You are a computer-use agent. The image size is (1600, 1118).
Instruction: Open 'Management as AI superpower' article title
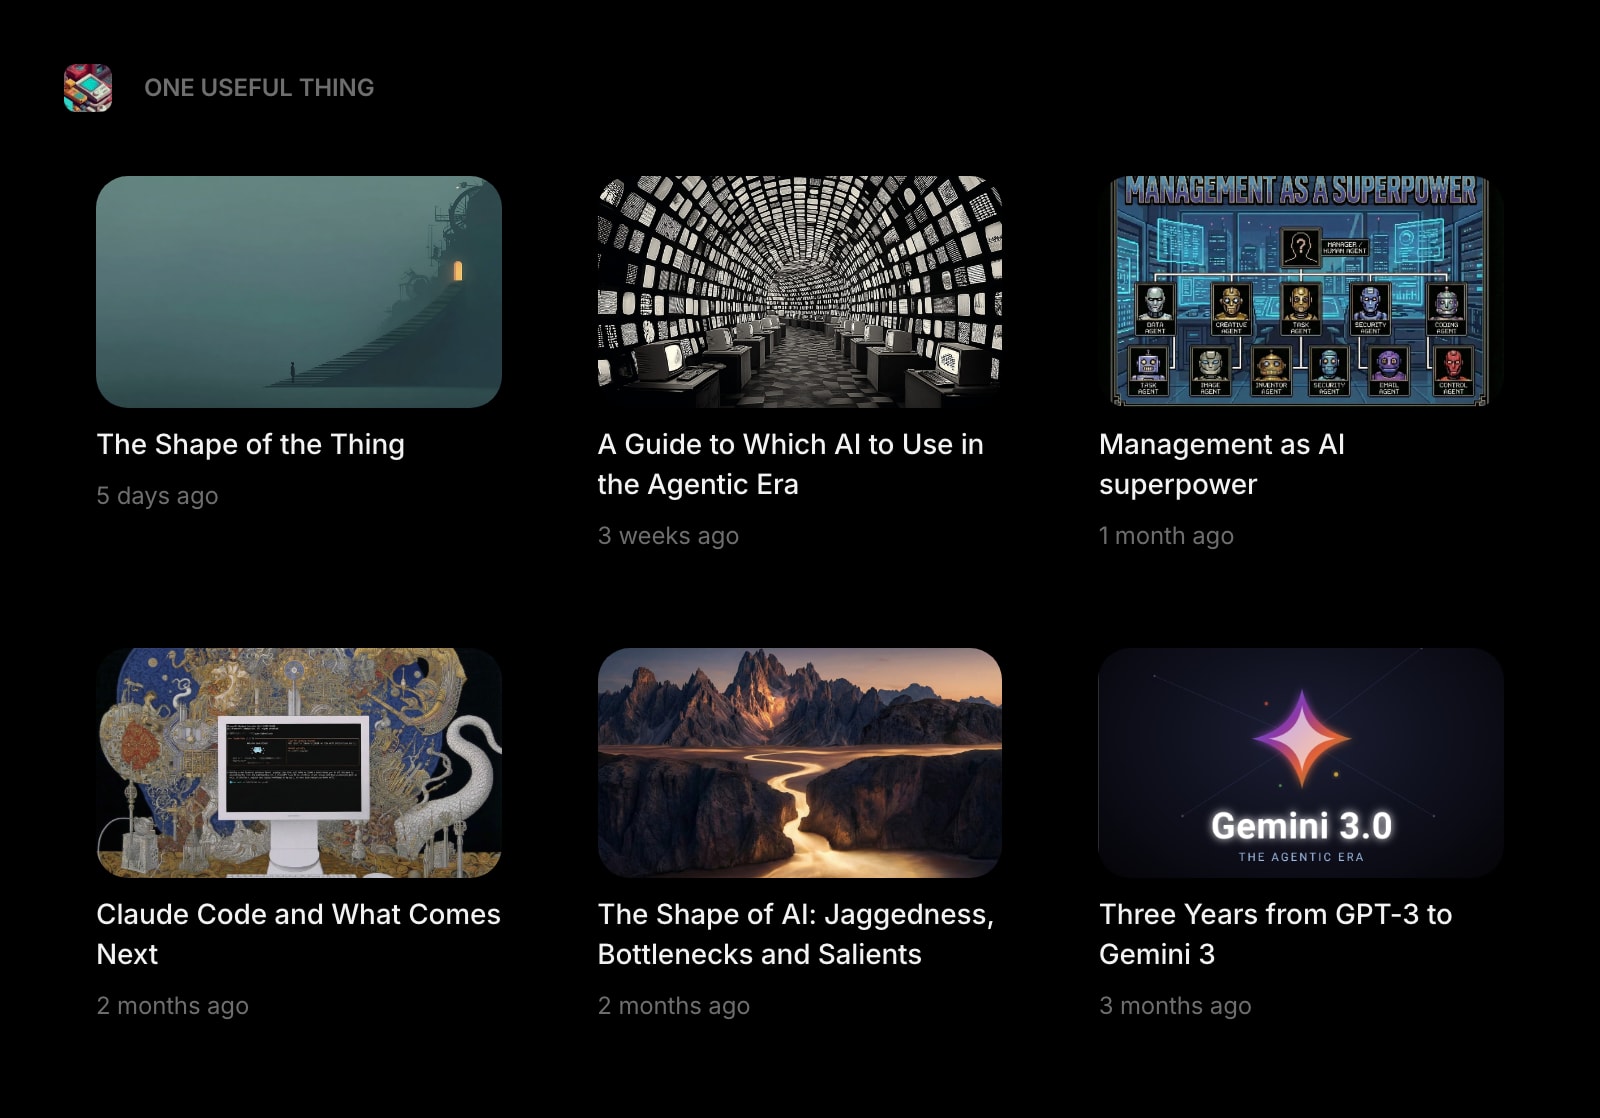[x=1222, y=464]
